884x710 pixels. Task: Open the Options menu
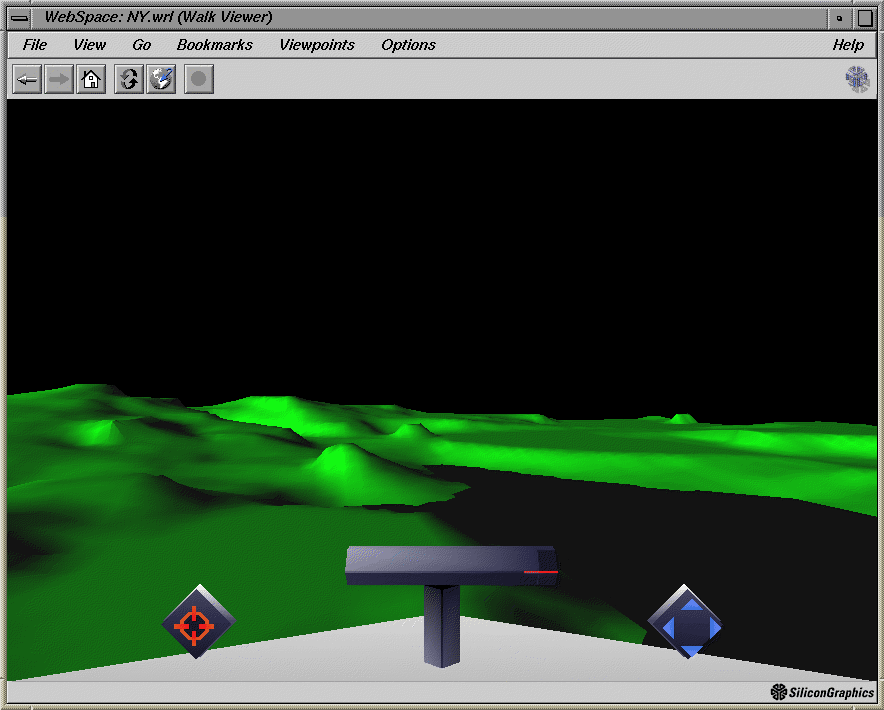coord(408,45)
